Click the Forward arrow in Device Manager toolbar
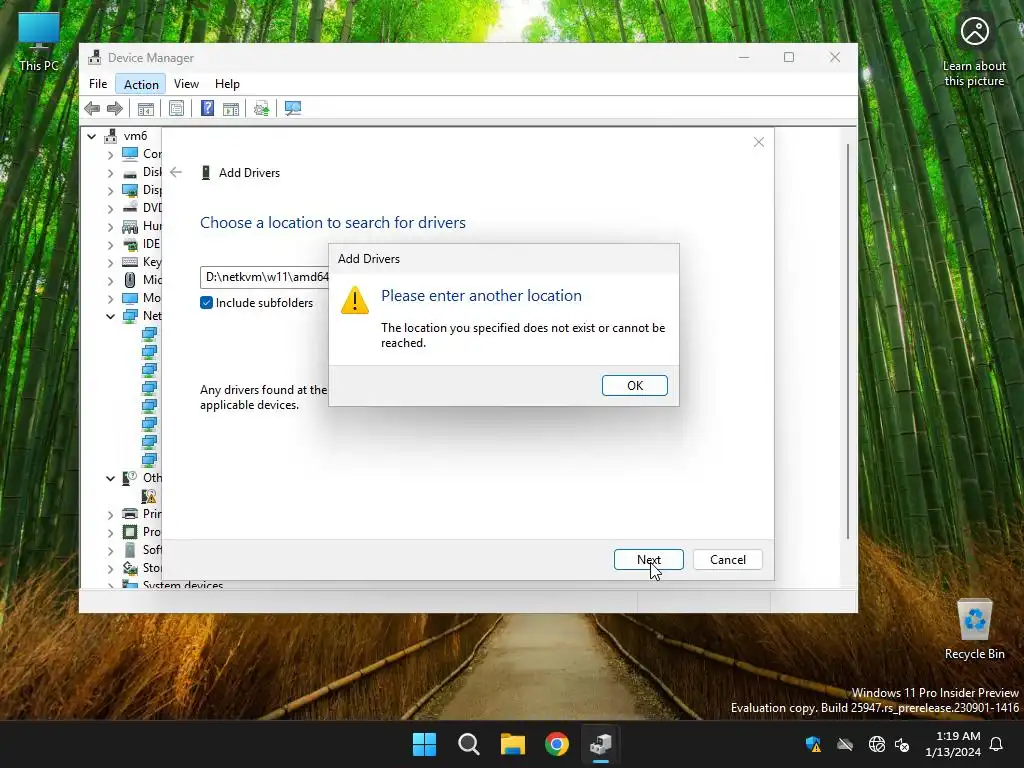This screenshot has width=1024, height=768. coord(115,108)
